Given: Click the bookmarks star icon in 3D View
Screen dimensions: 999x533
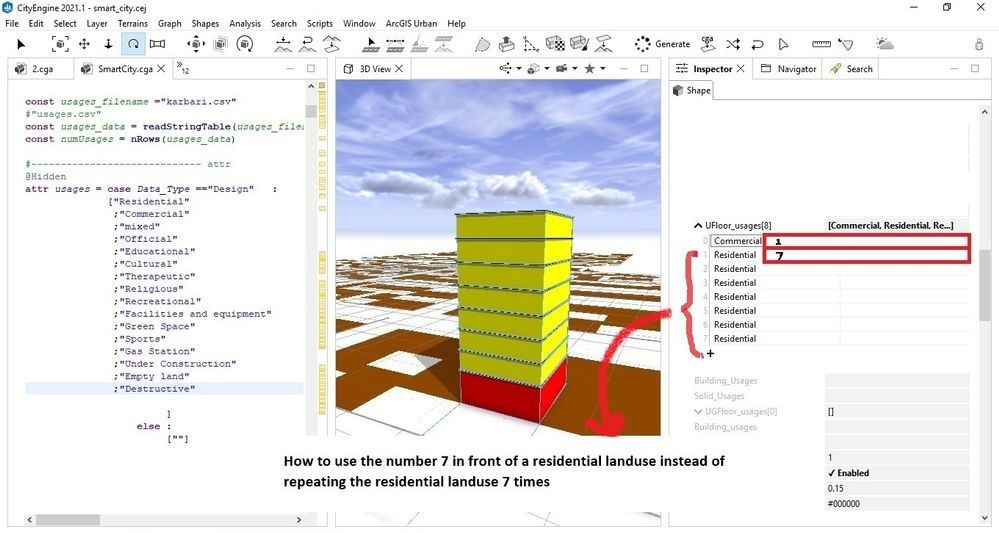Looking at the screenshot, I should 590,69.
